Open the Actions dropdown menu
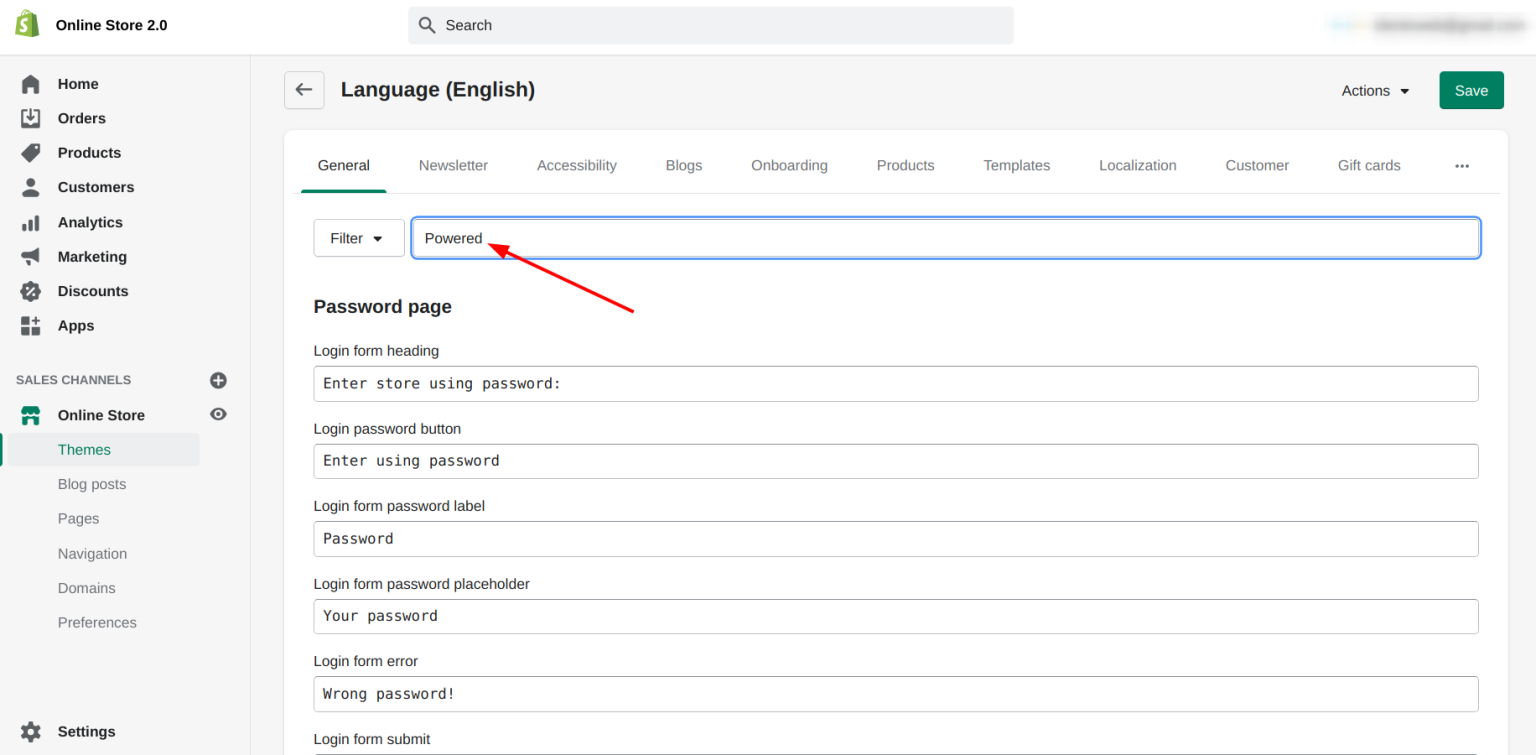Viewport: 1536px width, 755px height. pyautogui.click(x=1375, y=90)
